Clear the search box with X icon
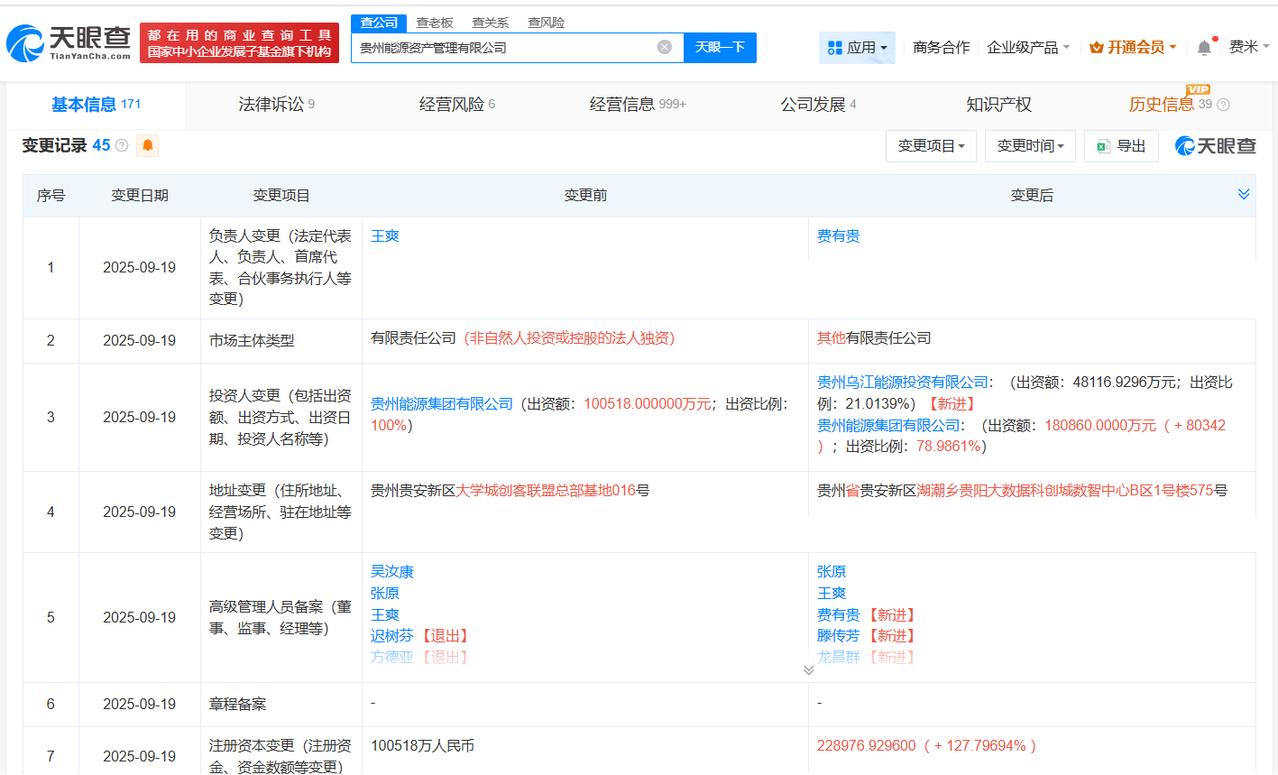1278x775 pixels. (664, 47)
